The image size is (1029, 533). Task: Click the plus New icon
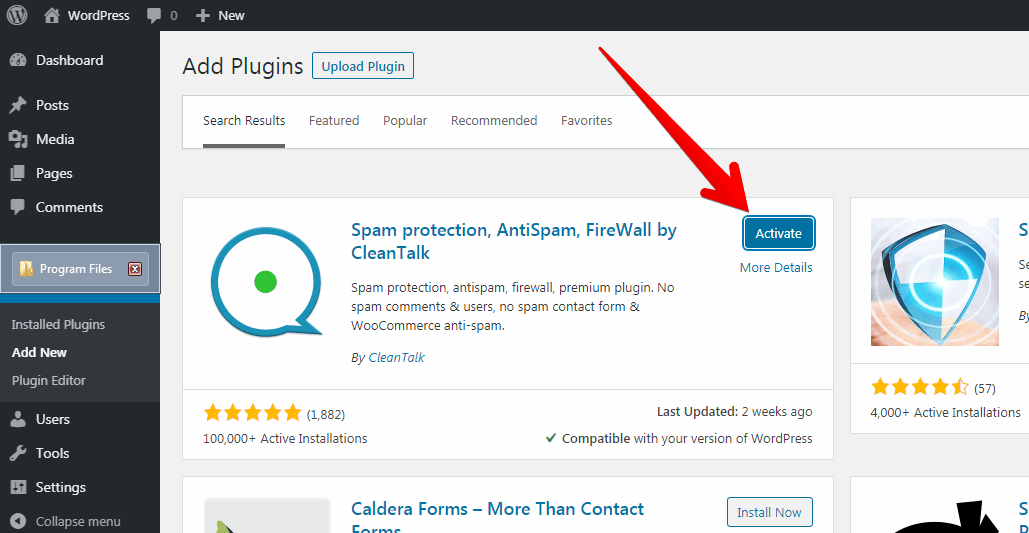203,16
